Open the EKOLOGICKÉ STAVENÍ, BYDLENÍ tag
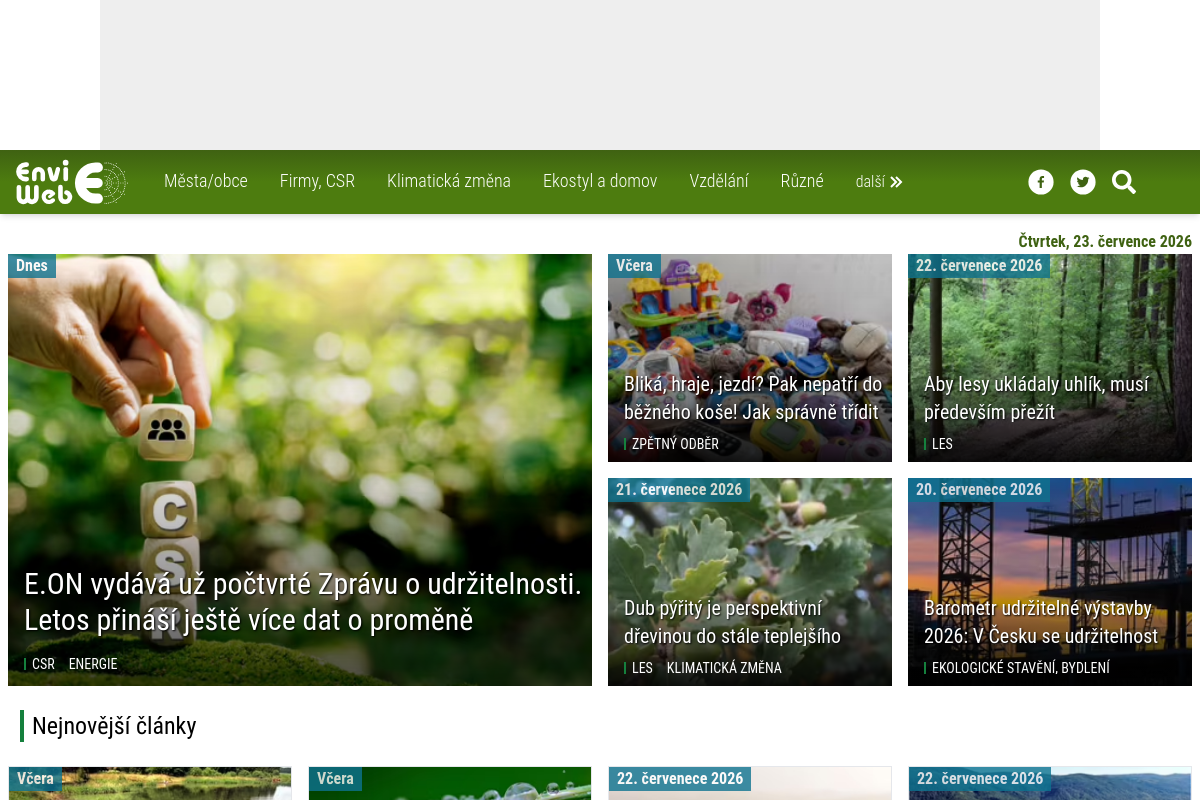 coord(1021,668)
